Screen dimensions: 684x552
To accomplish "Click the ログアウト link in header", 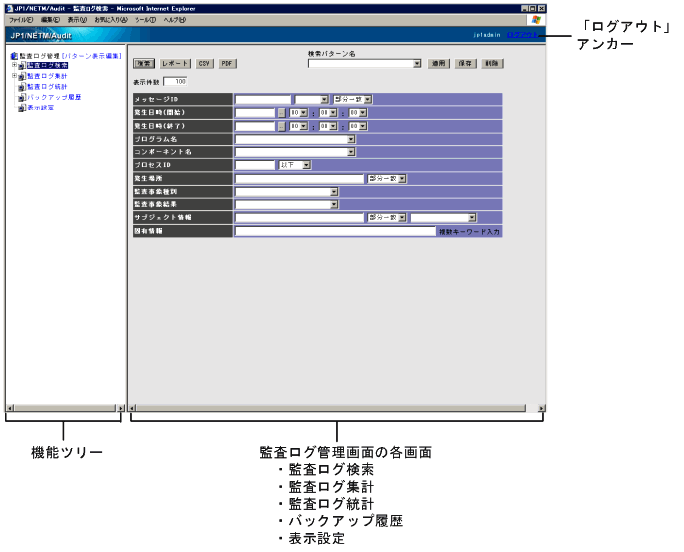I will click(522, 35).
